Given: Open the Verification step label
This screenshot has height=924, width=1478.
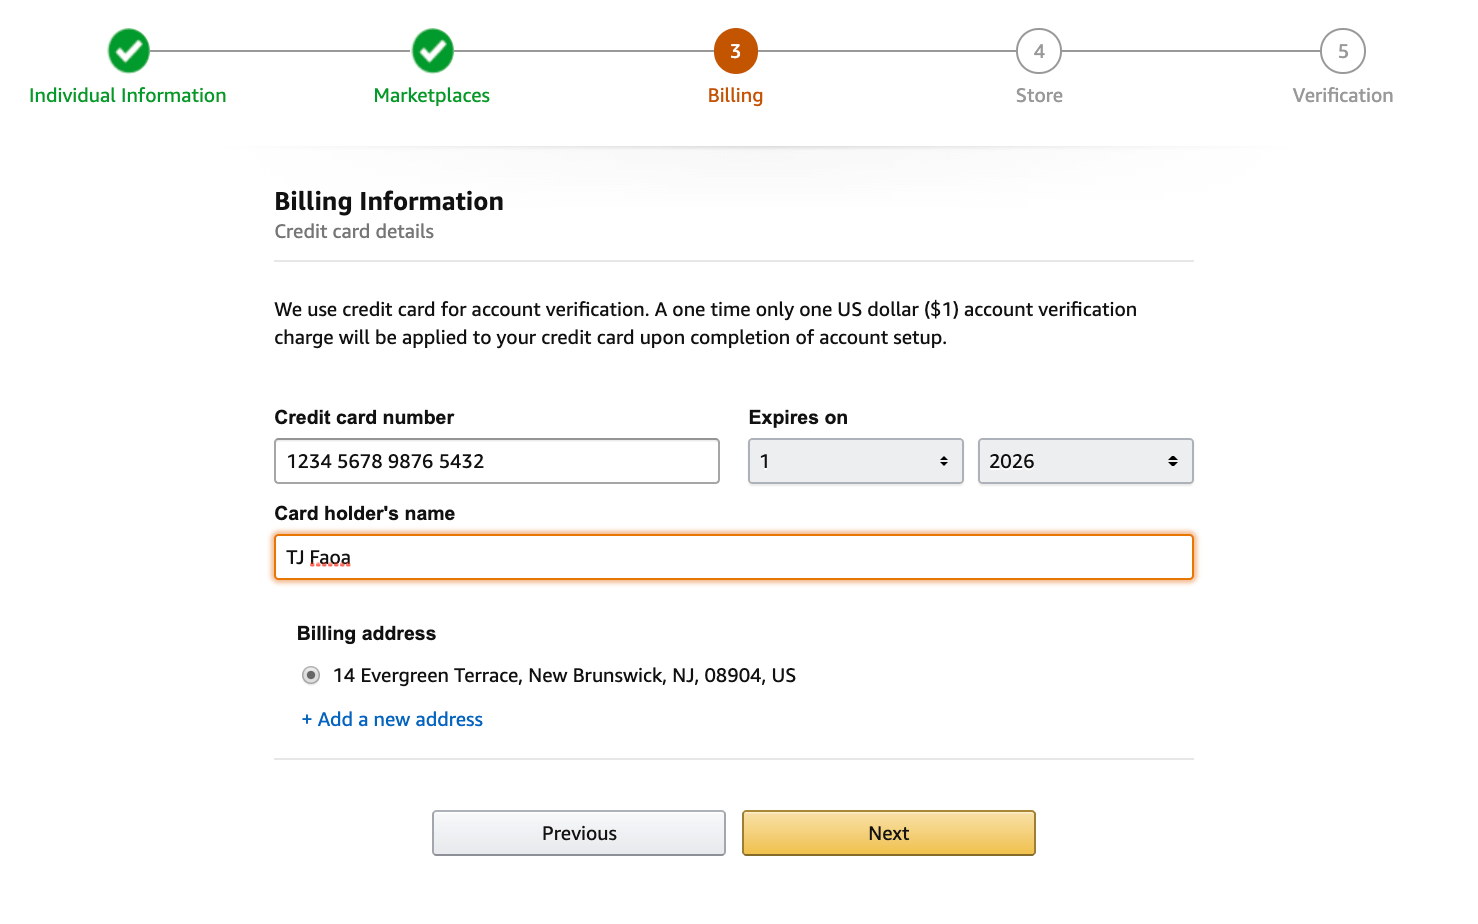Looking at the screenshot, I should click(1342, 96).
